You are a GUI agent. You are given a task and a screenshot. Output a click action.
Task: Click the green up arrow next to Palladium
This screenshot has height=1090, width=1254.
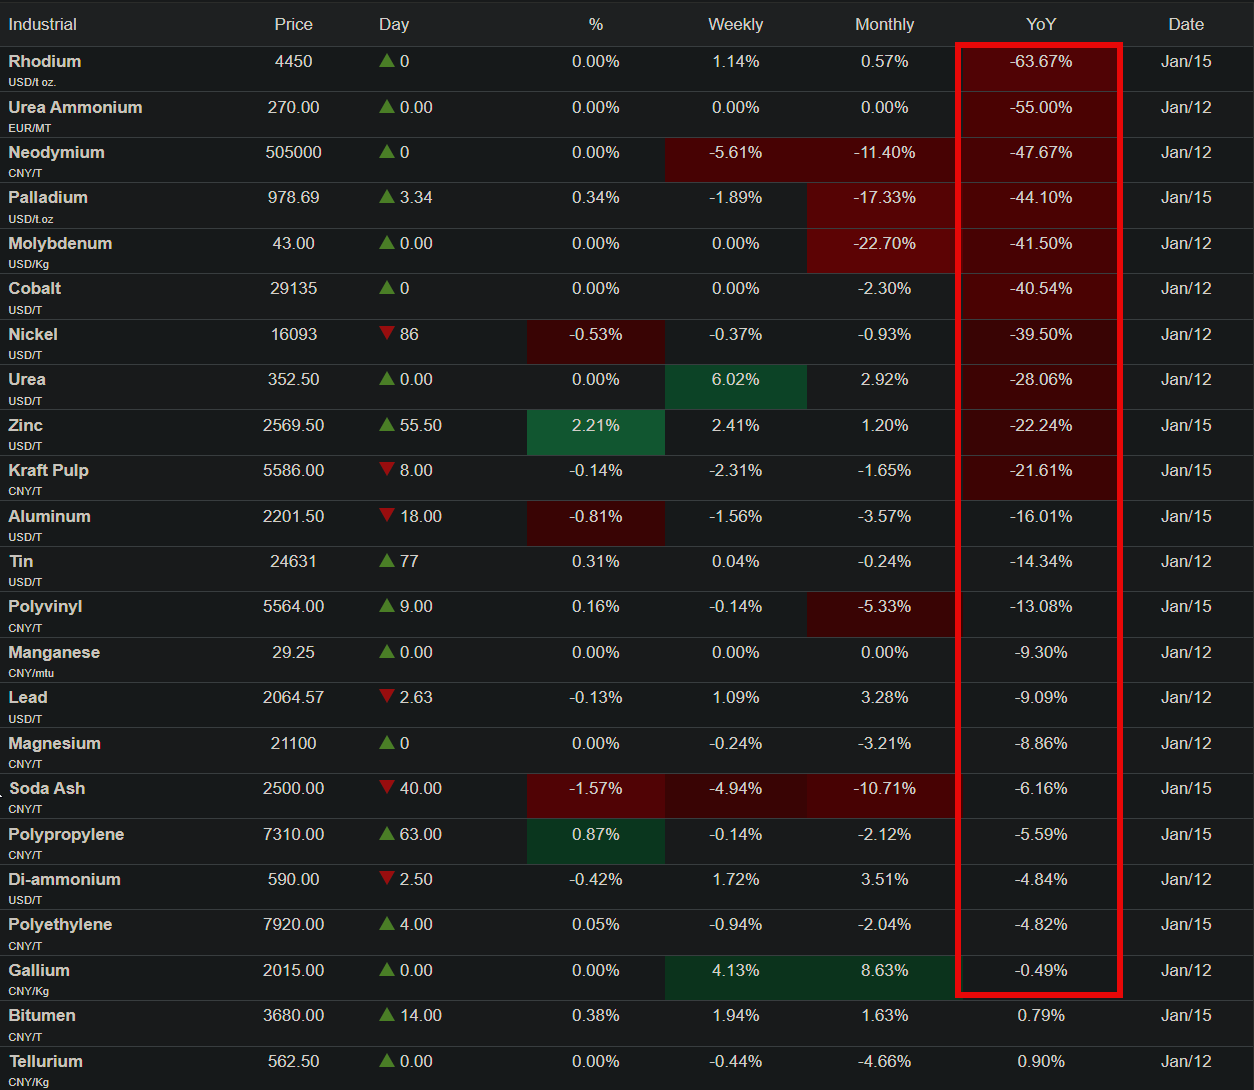pos(387,197)
